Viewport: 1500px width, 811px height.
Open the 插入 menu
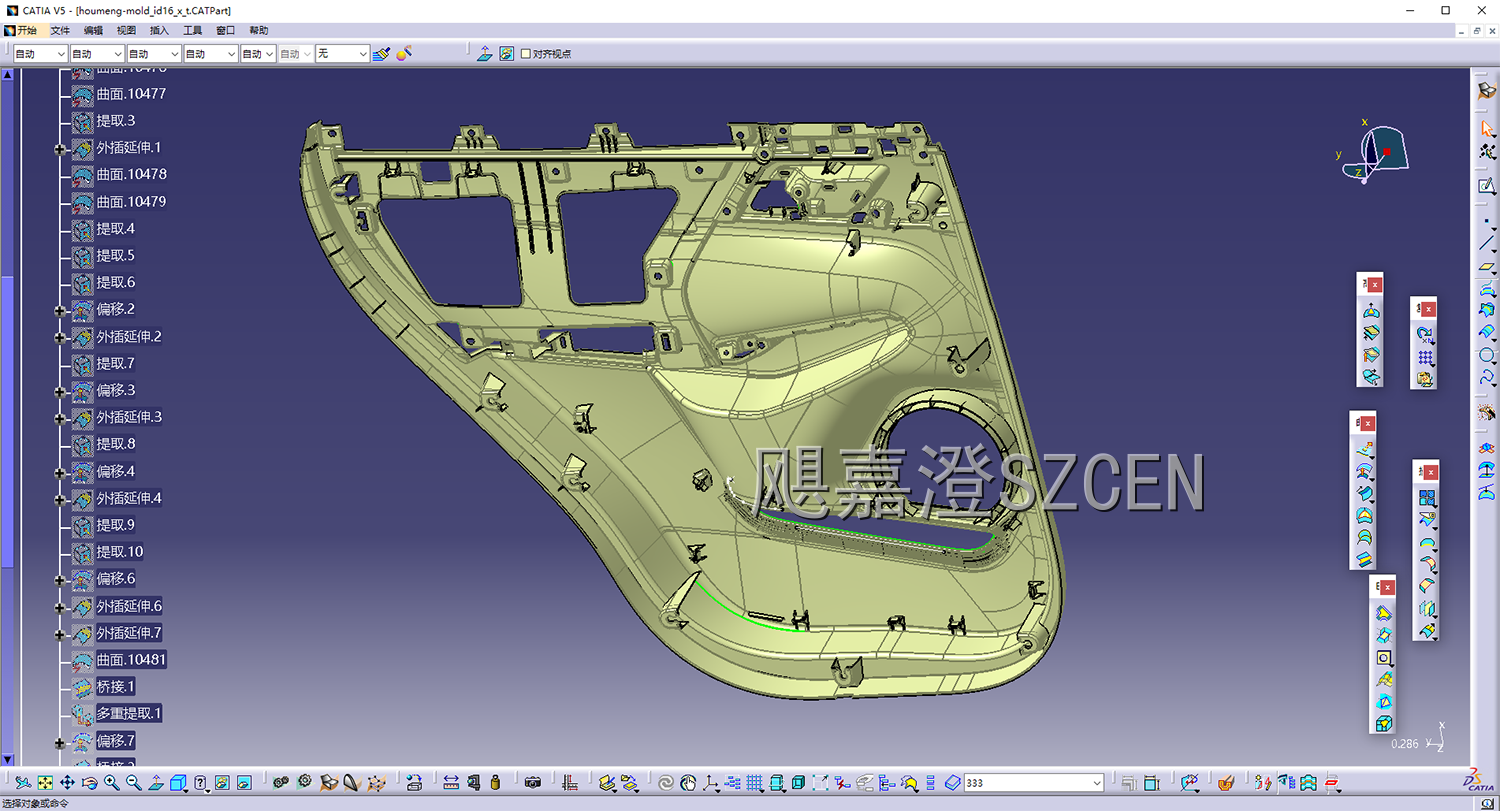coord(160,31)
